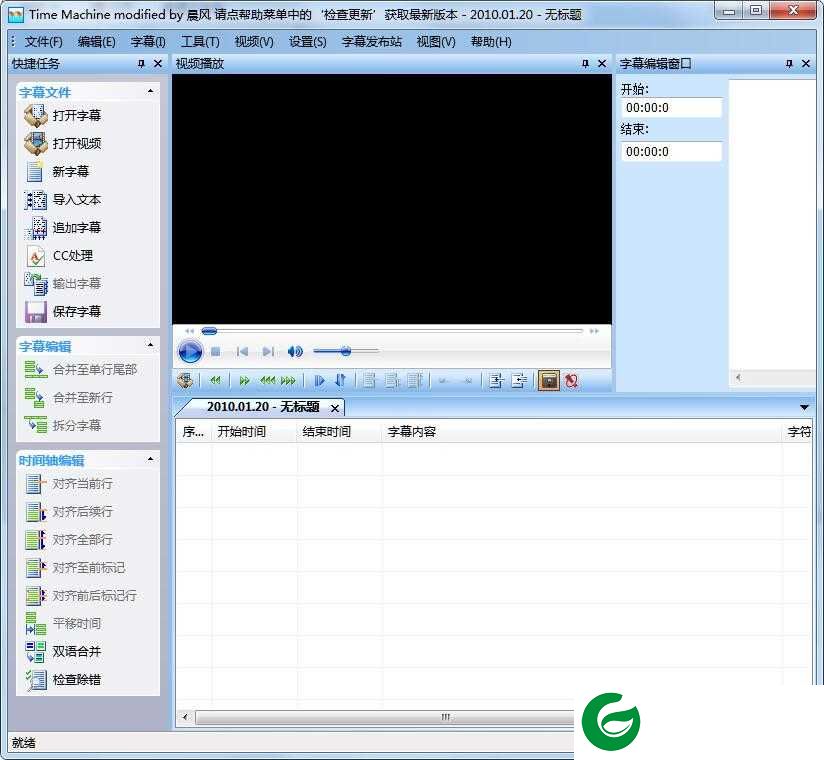Open the 设置(S) menu
Screen dimensions: 824x760
307,42
